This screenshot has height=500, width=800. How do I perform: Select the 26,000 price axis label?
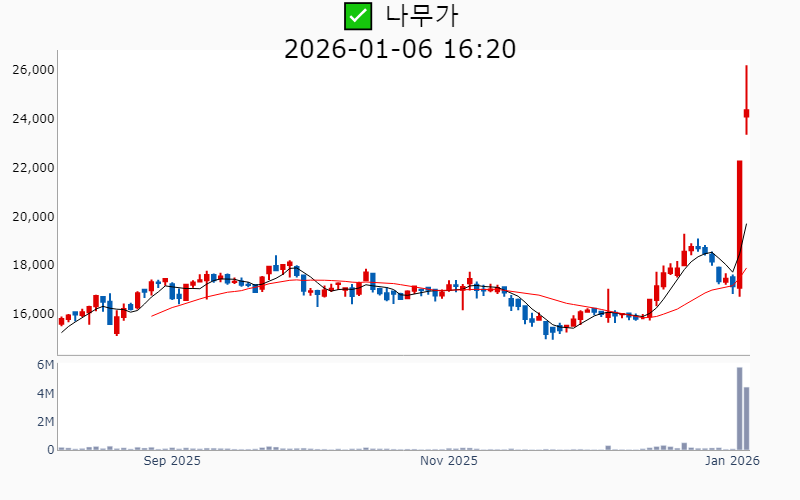tap(32, 70)
